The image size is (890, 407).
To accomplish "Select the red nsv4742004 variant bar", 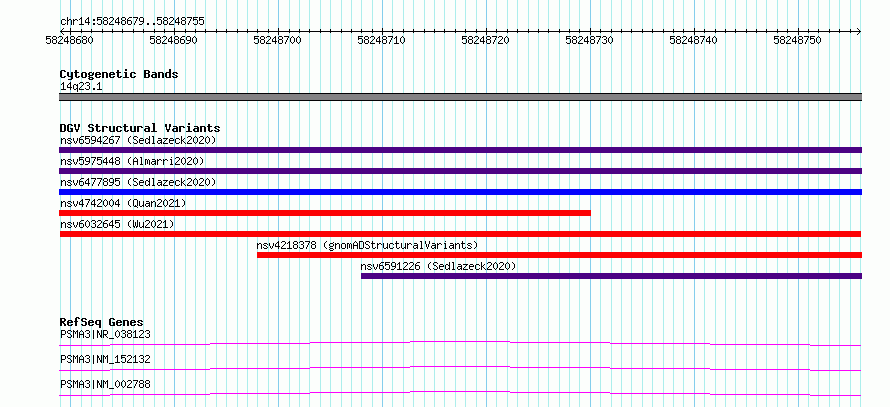I will pyautogui.click(x=325, y=213).
